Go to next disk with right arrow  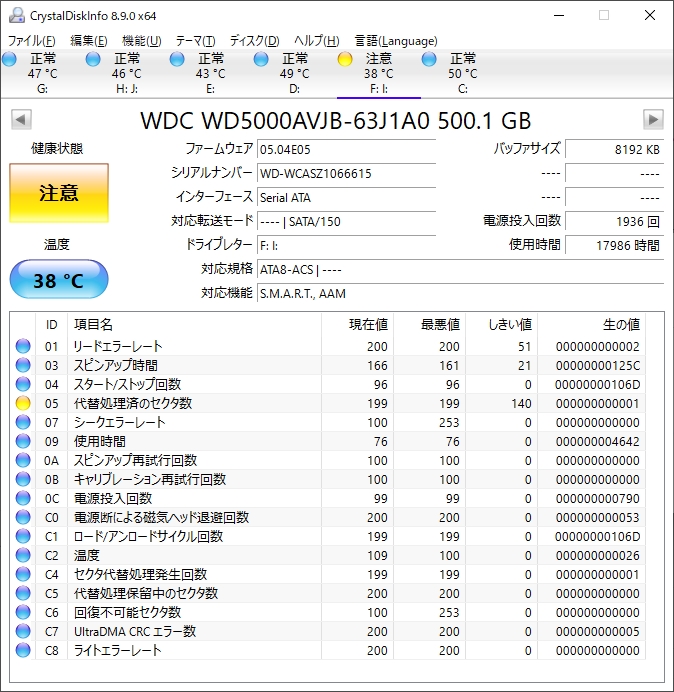653,119
